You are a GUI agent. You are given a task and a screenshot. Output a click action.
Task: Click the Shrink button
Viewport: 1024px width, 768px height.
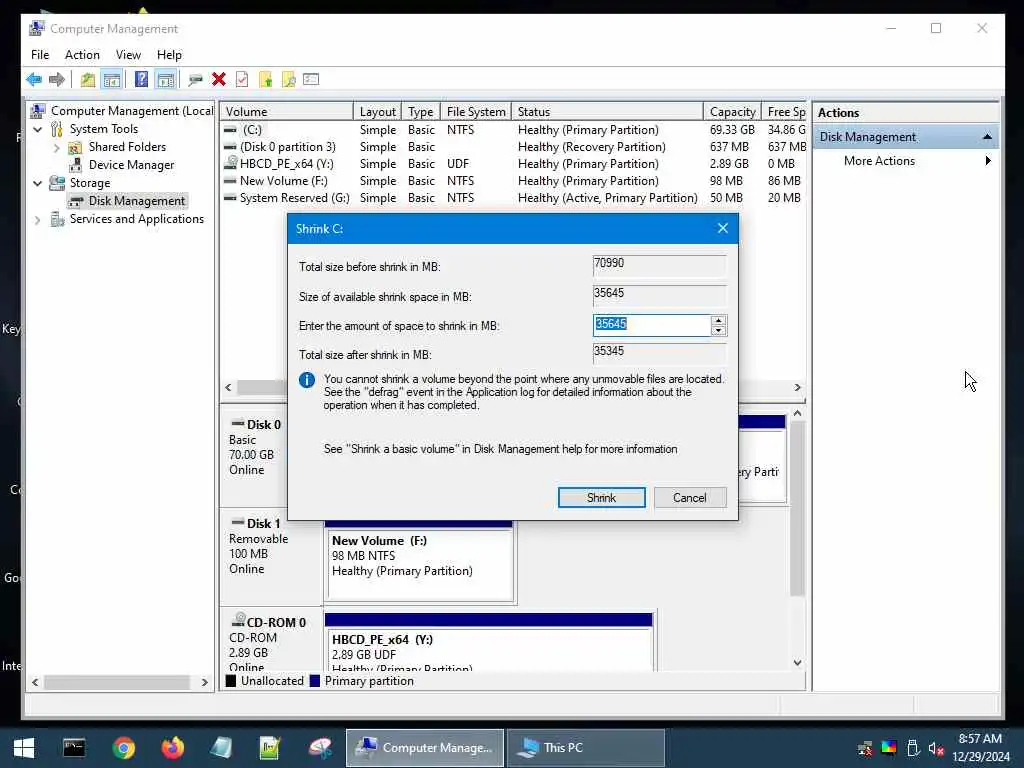[x=601, y=498]
